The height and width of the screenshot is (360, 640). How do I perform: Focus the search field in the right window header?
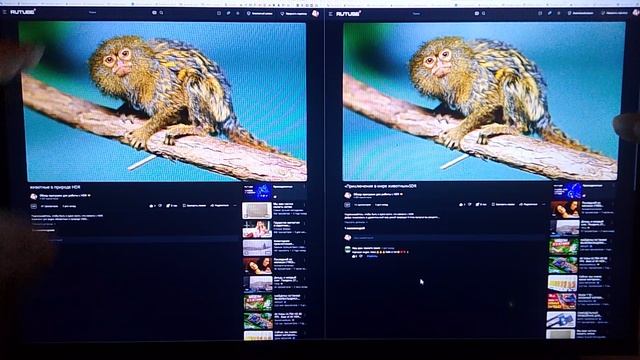click(x=443, y=13)
